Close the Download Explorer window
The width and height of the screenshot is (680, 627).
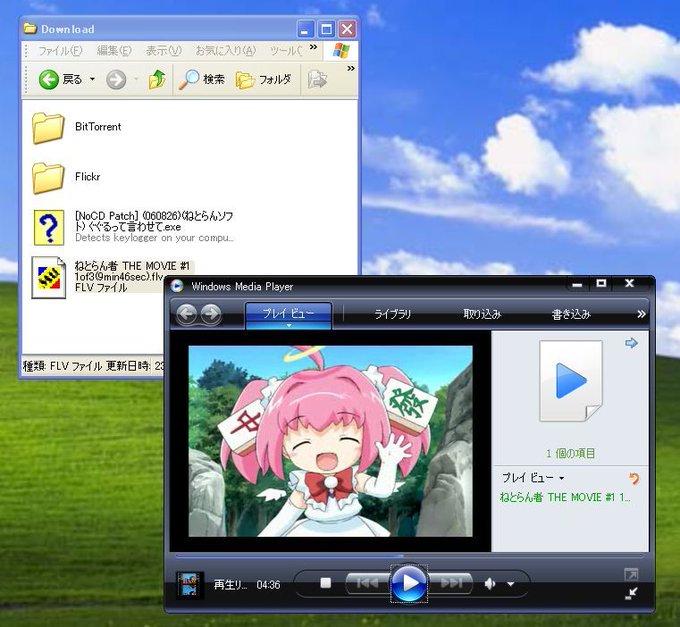(347, 29)
